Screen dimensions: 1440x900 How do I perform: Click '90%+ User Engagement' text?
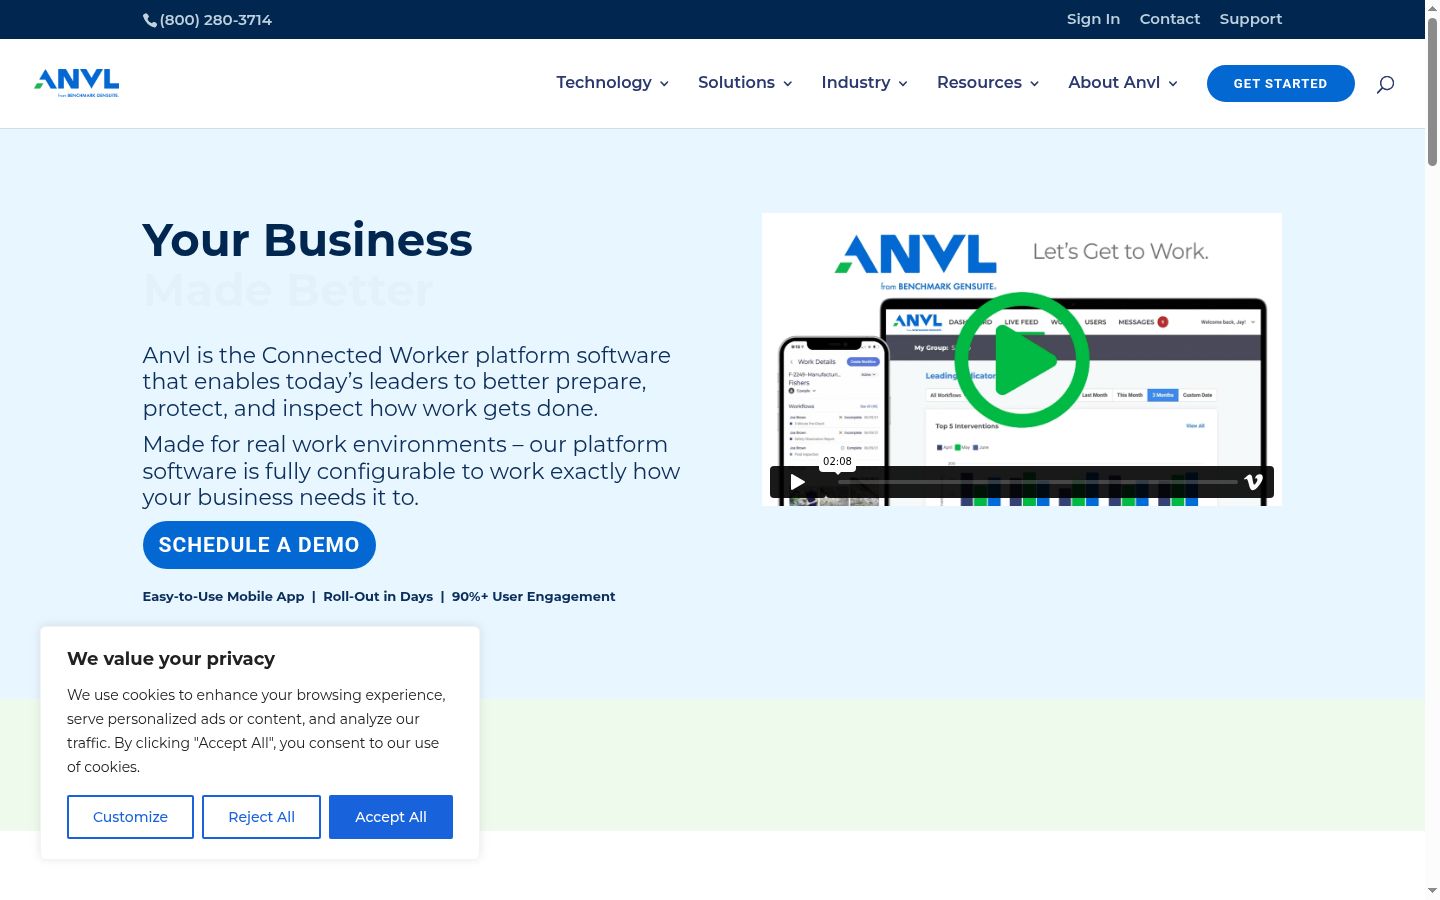pos(534,597)
